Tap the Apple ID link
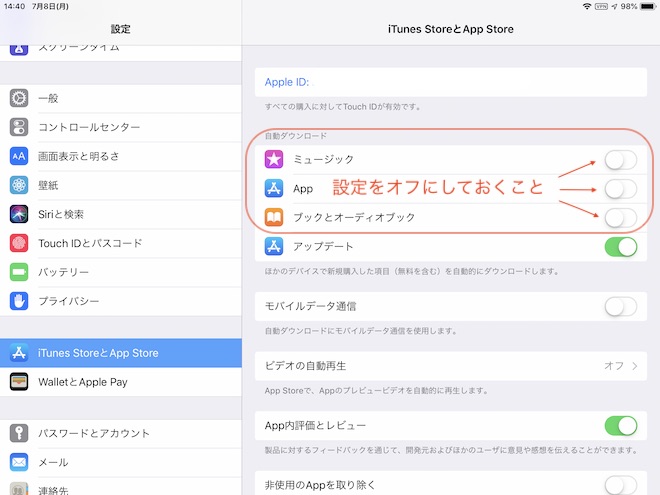Viewport: 660px width, 495px height. click(x=287, y=82)
